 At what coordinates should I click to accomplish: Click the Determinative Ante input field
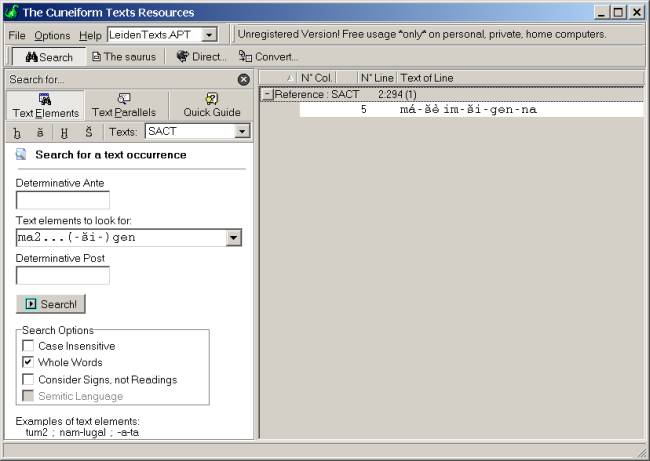62,200
